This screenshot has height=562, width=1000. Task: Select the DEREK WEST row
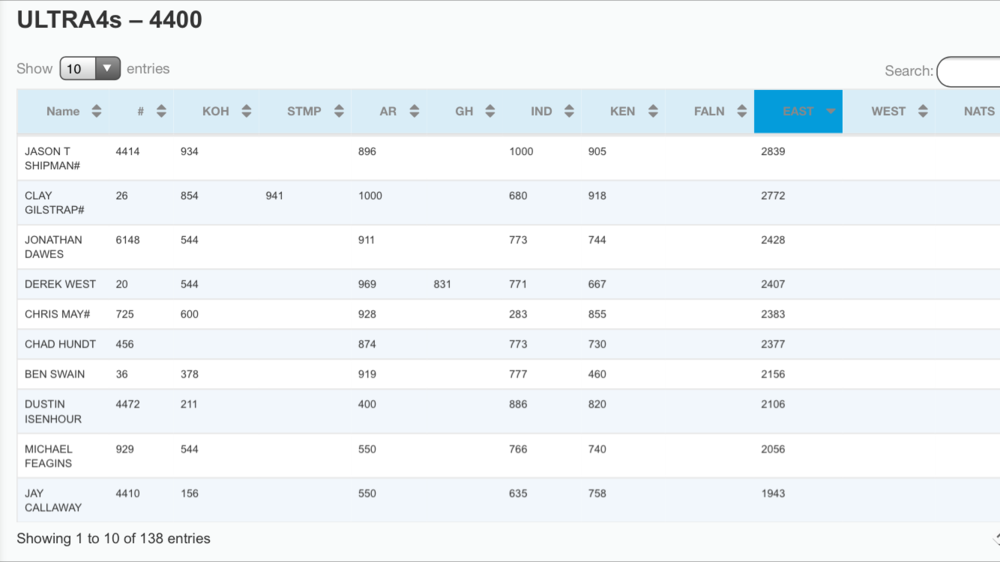[60, 284]
